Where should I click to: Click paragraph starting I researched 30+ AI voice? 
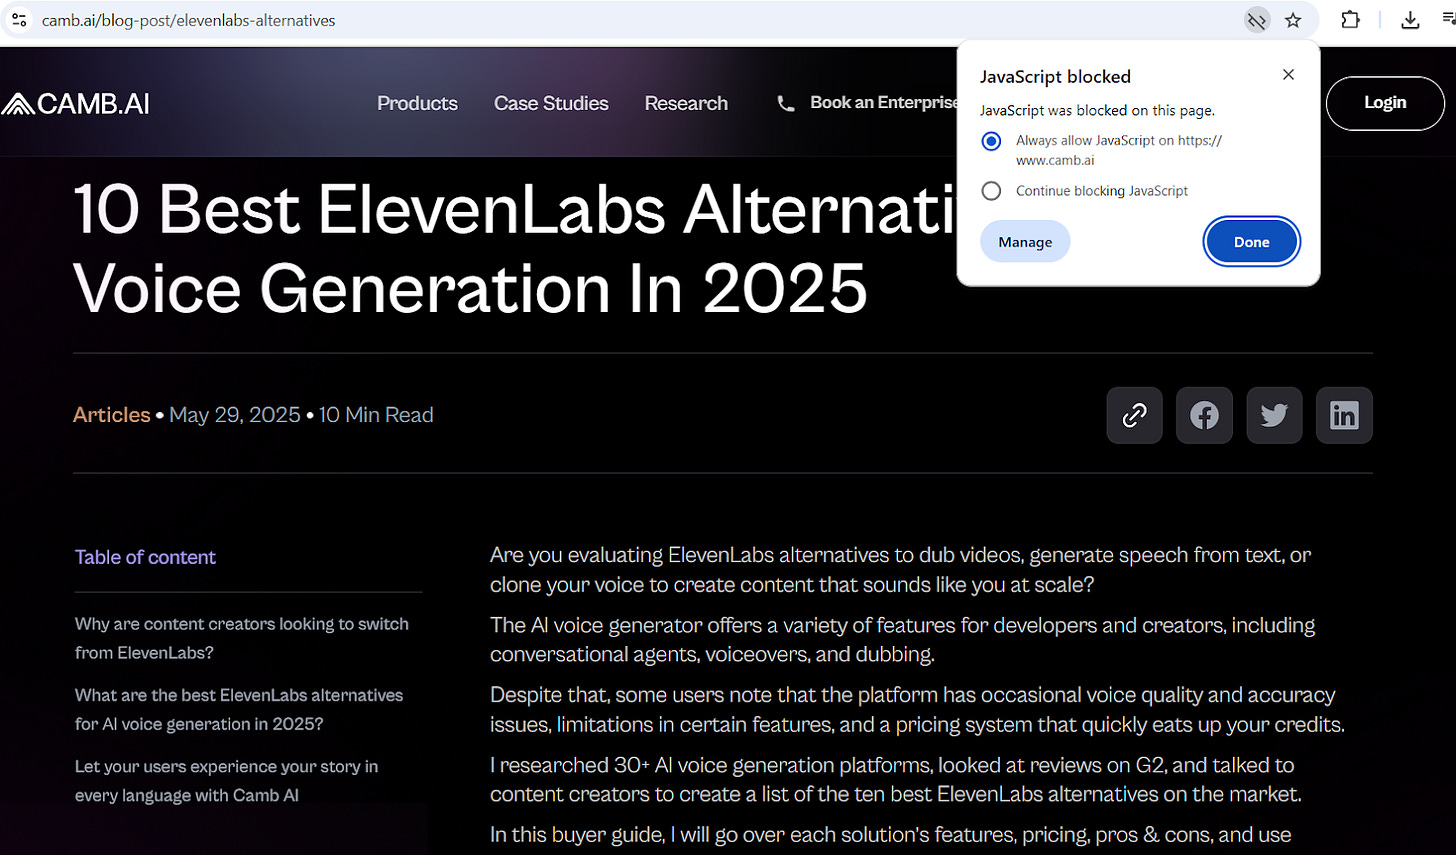coord(896,780)
